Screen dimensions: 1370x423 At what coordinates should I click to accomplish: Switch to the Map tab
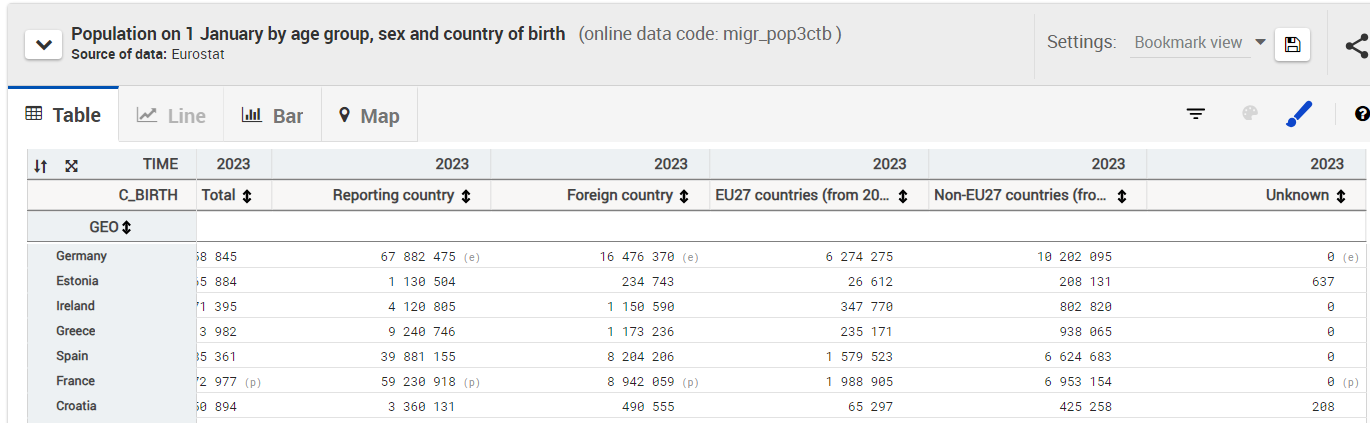pyautogui.click(x=369, y=116)
